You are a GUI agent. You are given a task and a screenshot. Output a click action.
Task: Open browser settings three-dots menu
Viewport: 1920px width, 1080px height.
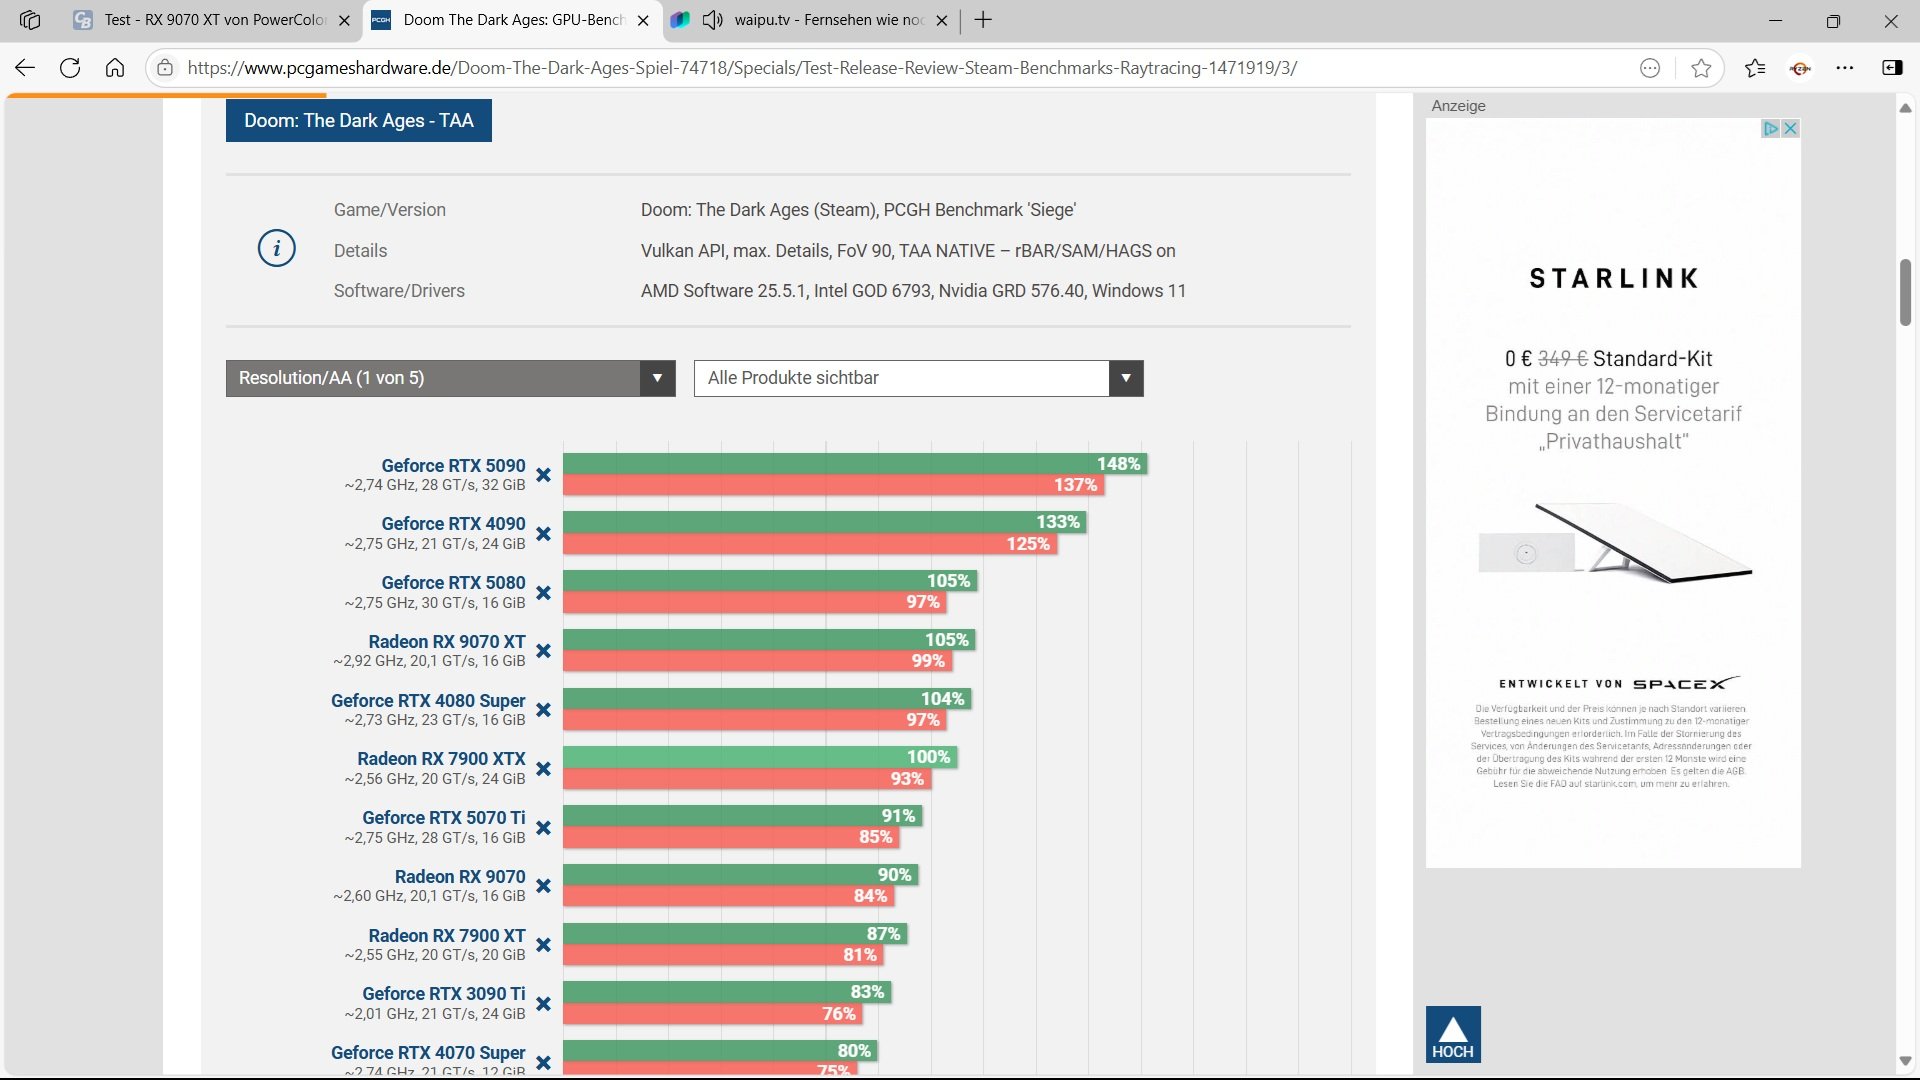tap(1845, 68)
